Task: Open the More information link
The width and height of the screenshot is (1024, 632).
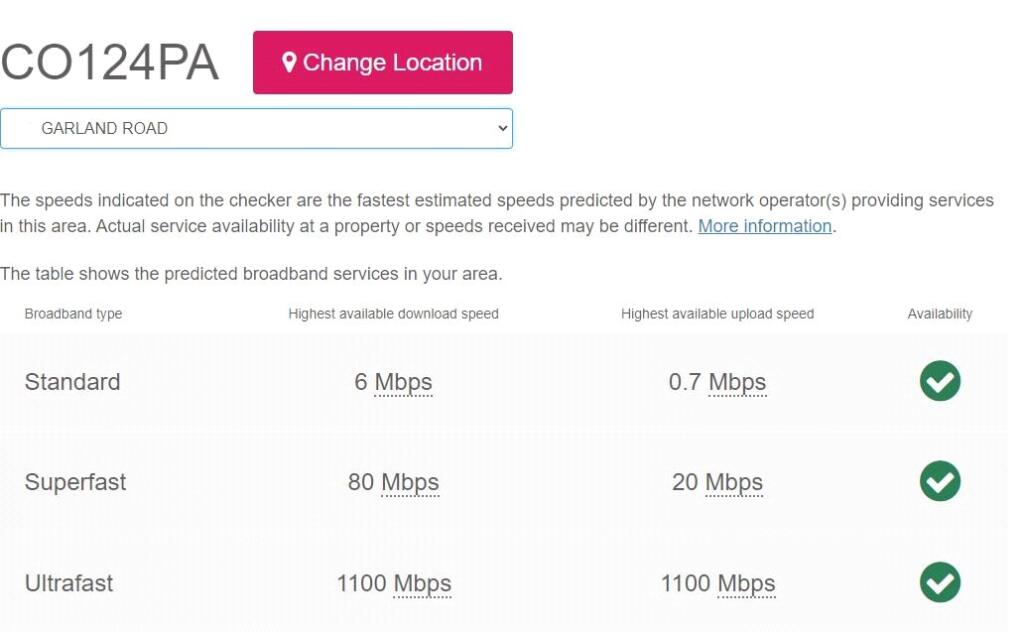Action: tap(764, 226)
